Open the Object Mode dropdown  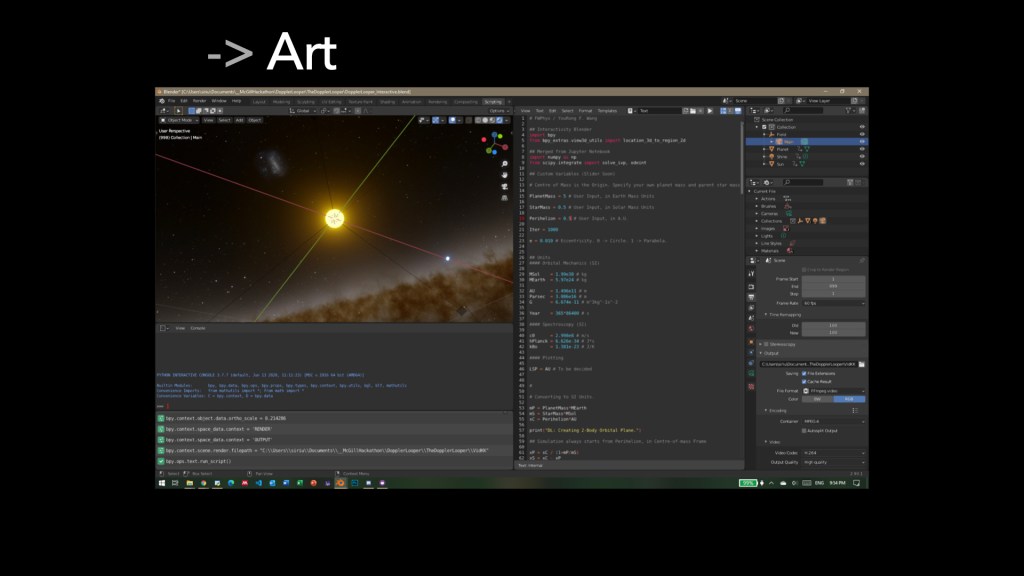[x=180, y=119]
